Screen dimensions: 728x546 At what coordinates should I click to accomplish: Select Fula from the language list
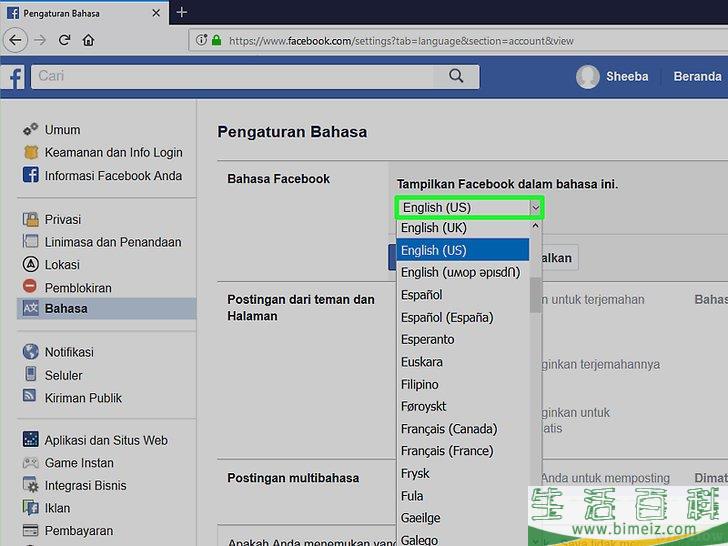coord(462,496)
